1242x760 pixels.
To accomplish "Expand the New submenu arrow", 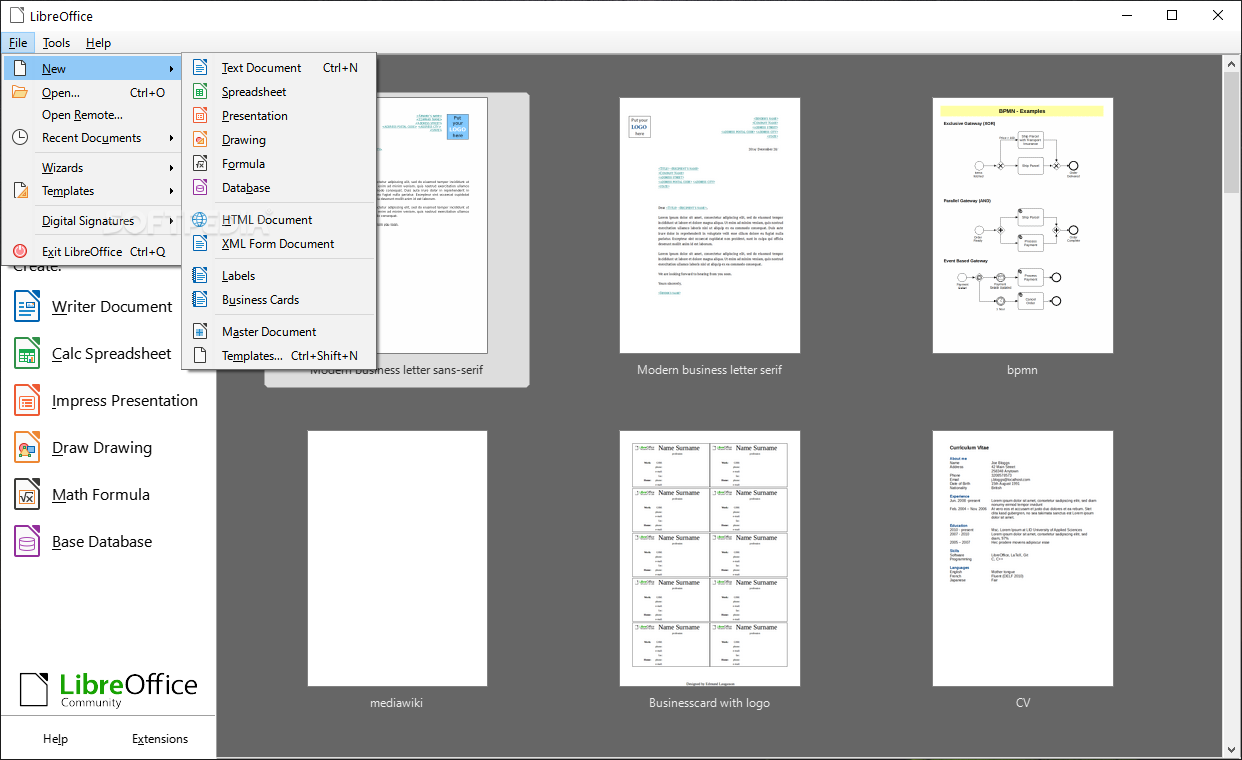I will (172, 69).
